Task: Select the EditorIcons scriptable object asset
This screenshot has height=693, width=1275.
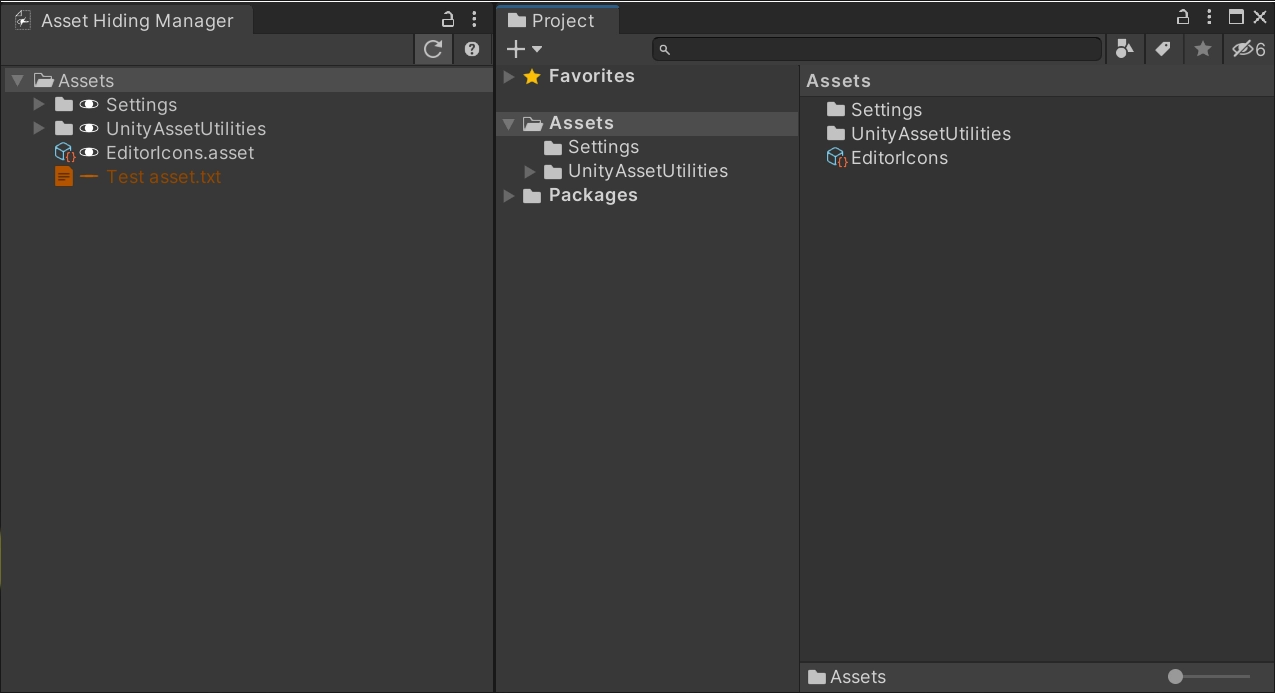Action: coord(895,157)
